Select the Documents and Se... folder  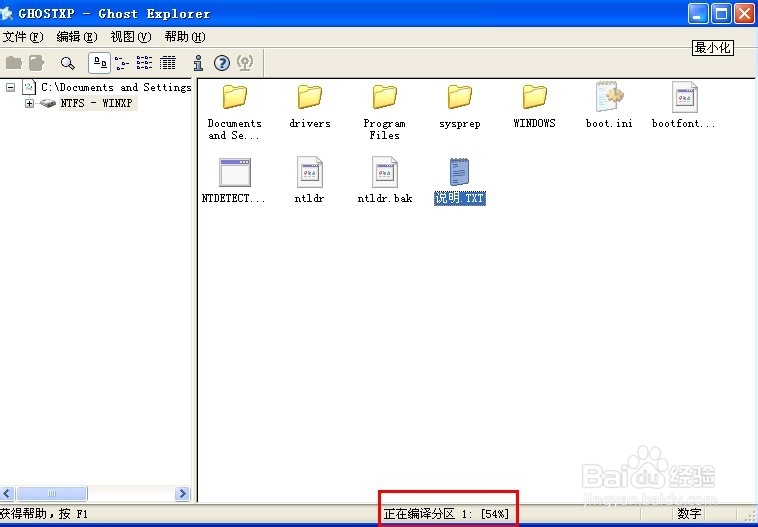(x=234, y=112)
